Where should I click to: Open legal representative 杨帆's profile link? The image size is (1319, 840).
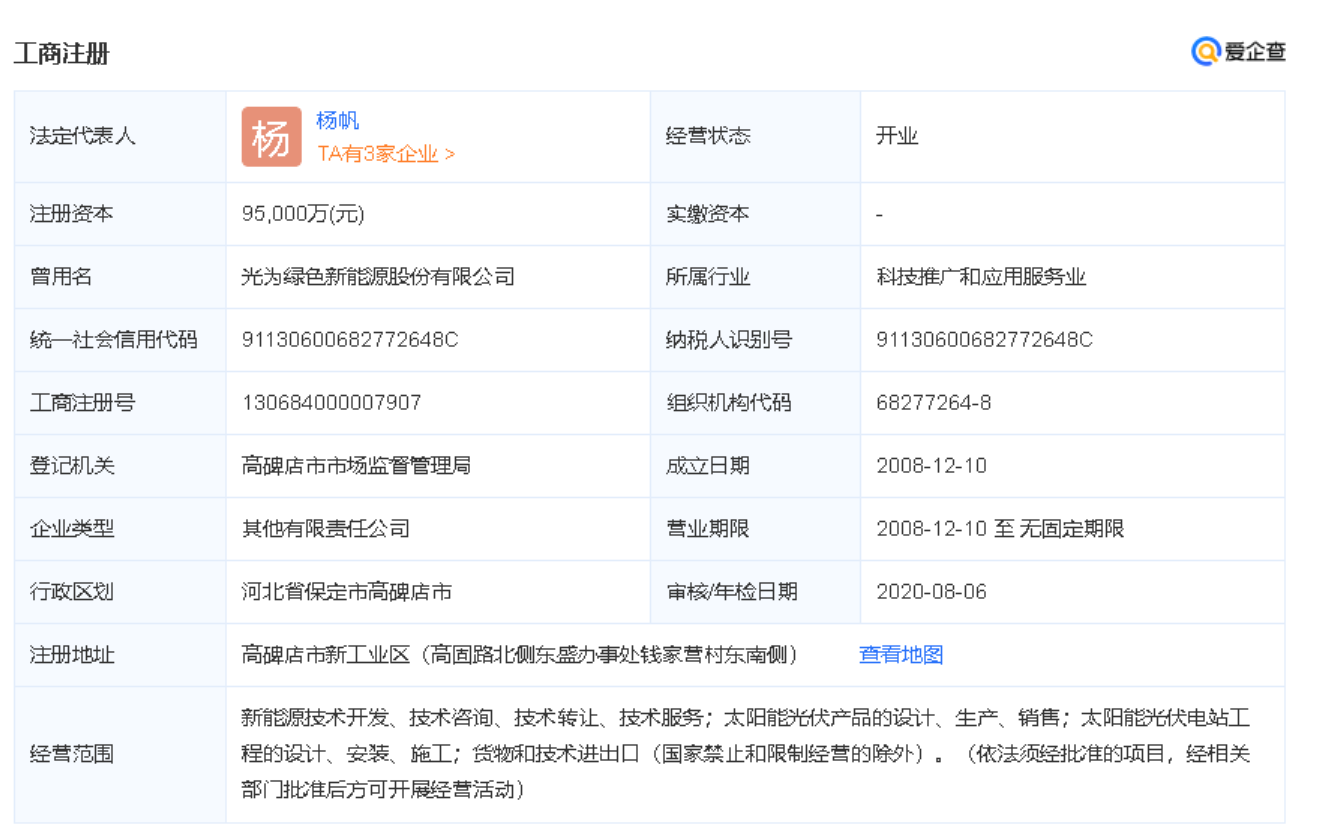pos(337,121)
